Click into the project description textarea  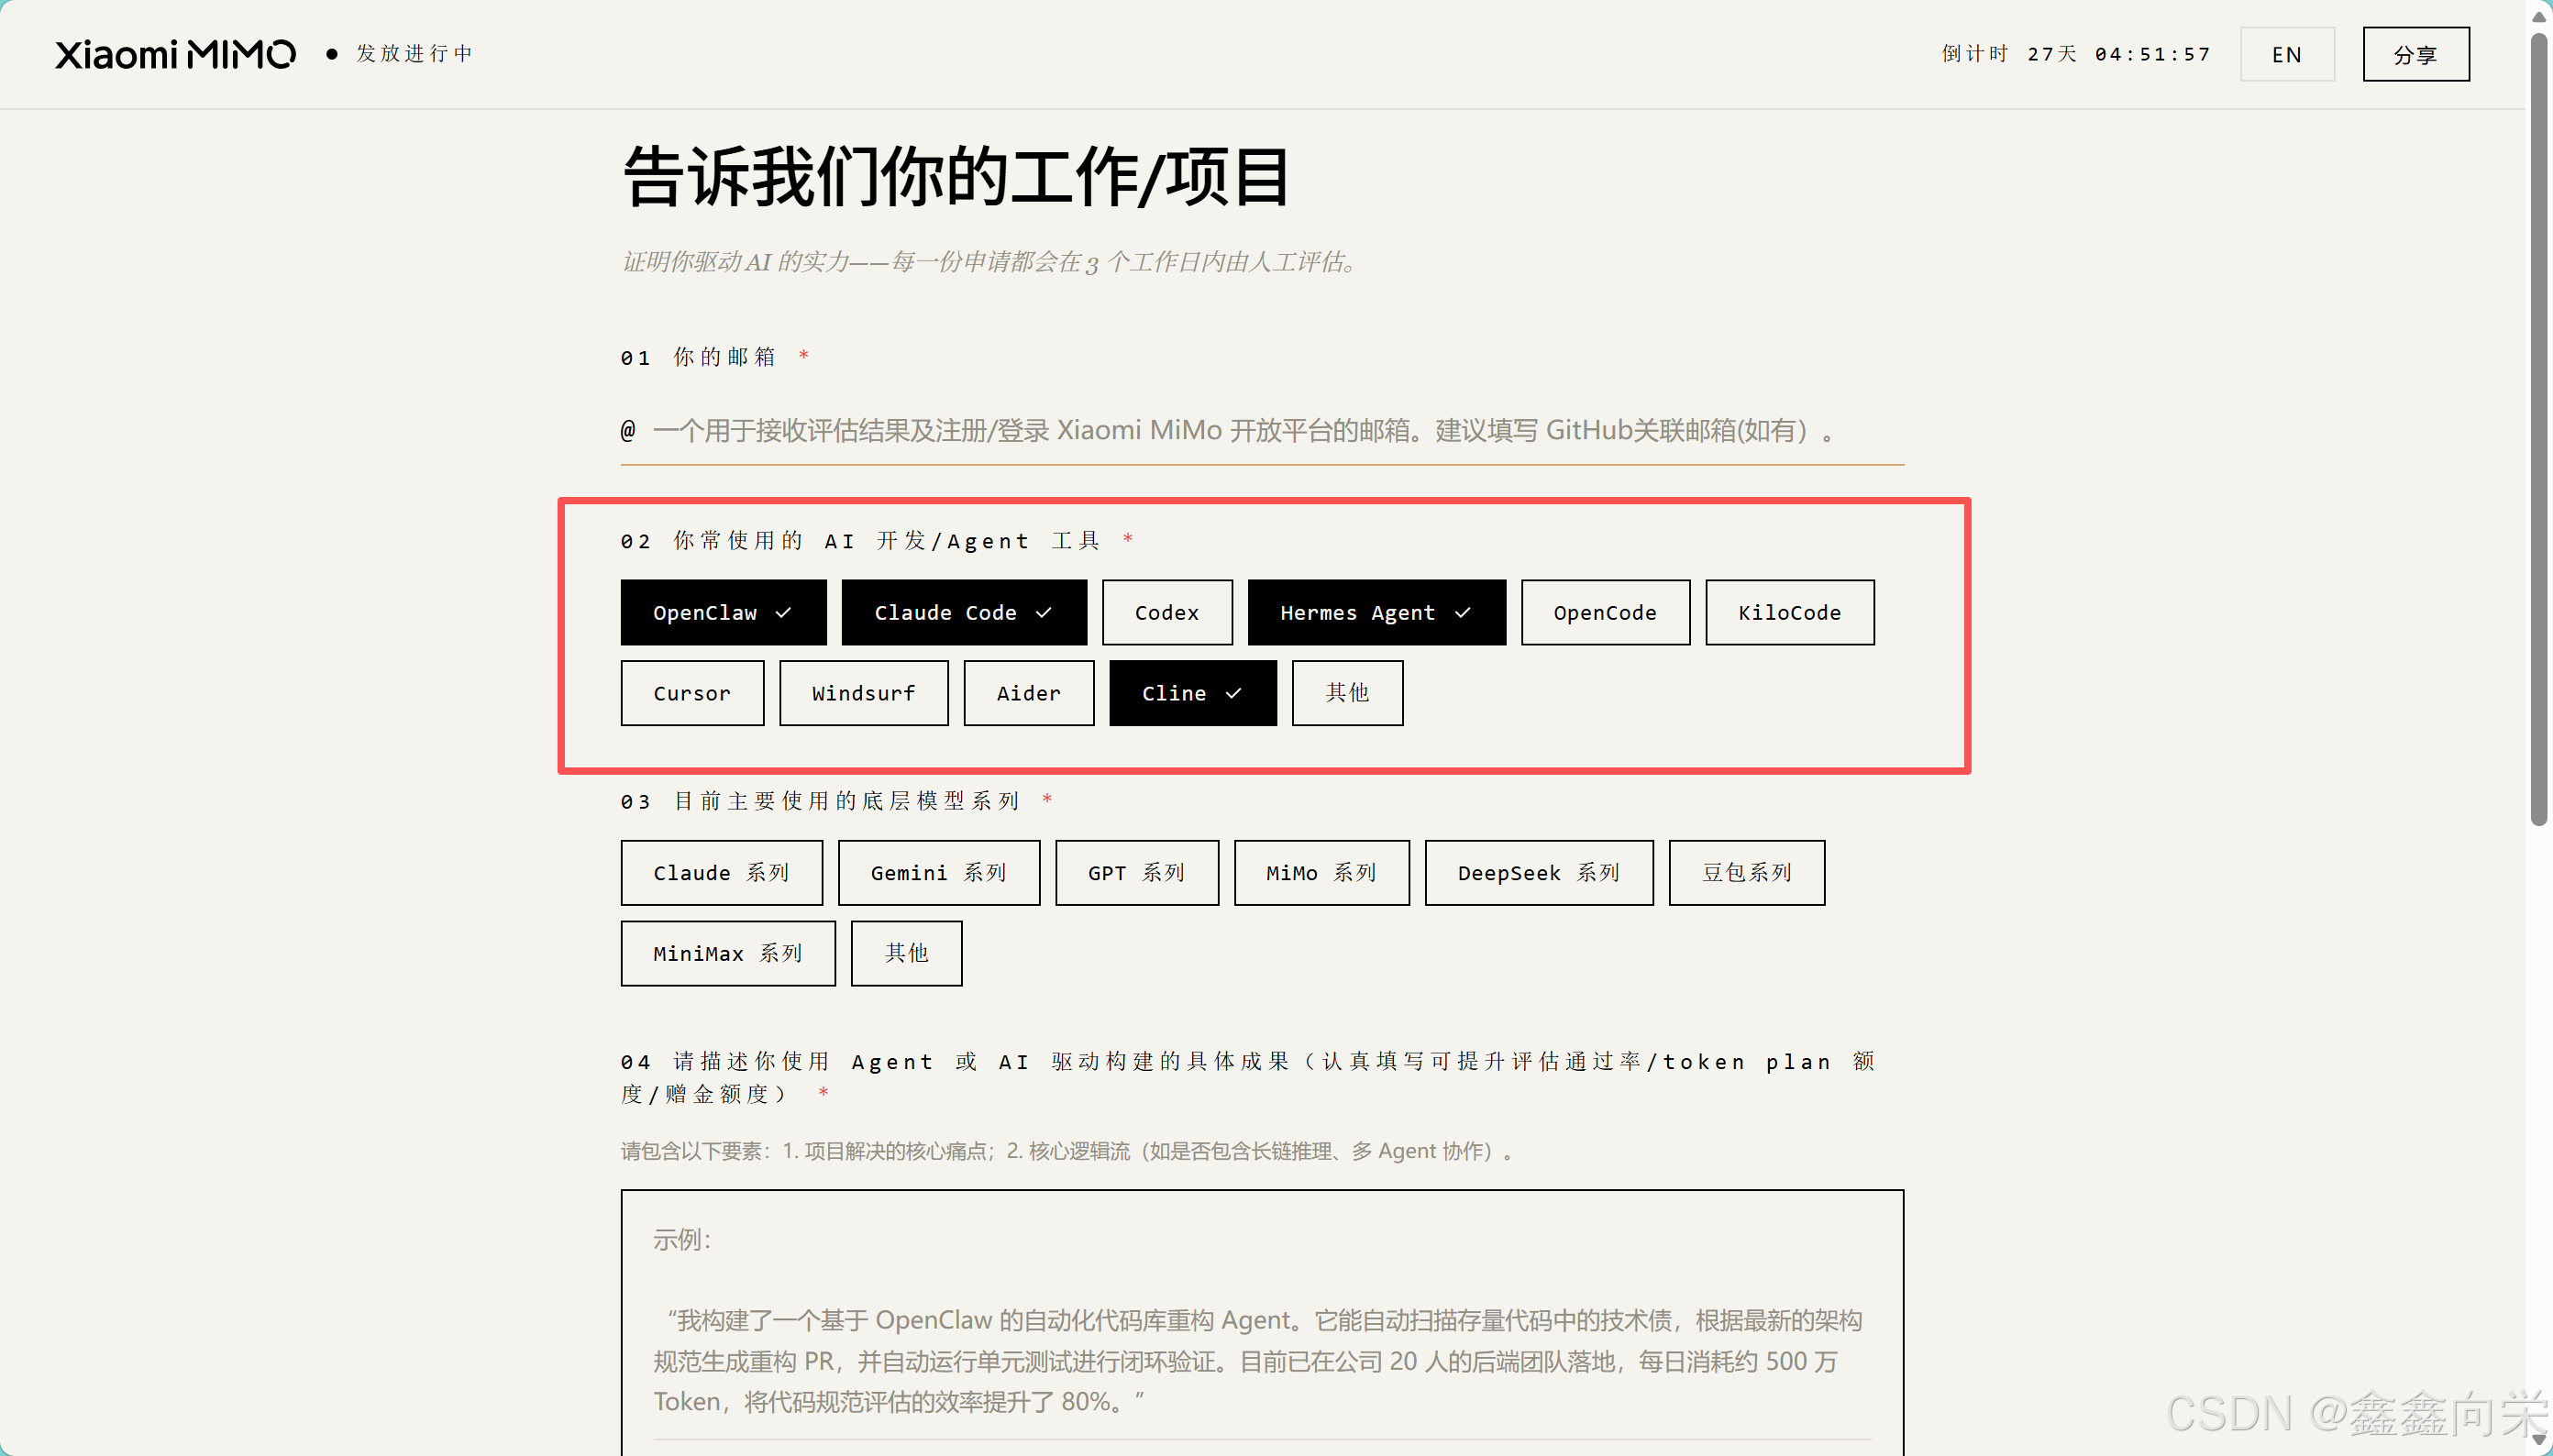coord(1261,1322)
